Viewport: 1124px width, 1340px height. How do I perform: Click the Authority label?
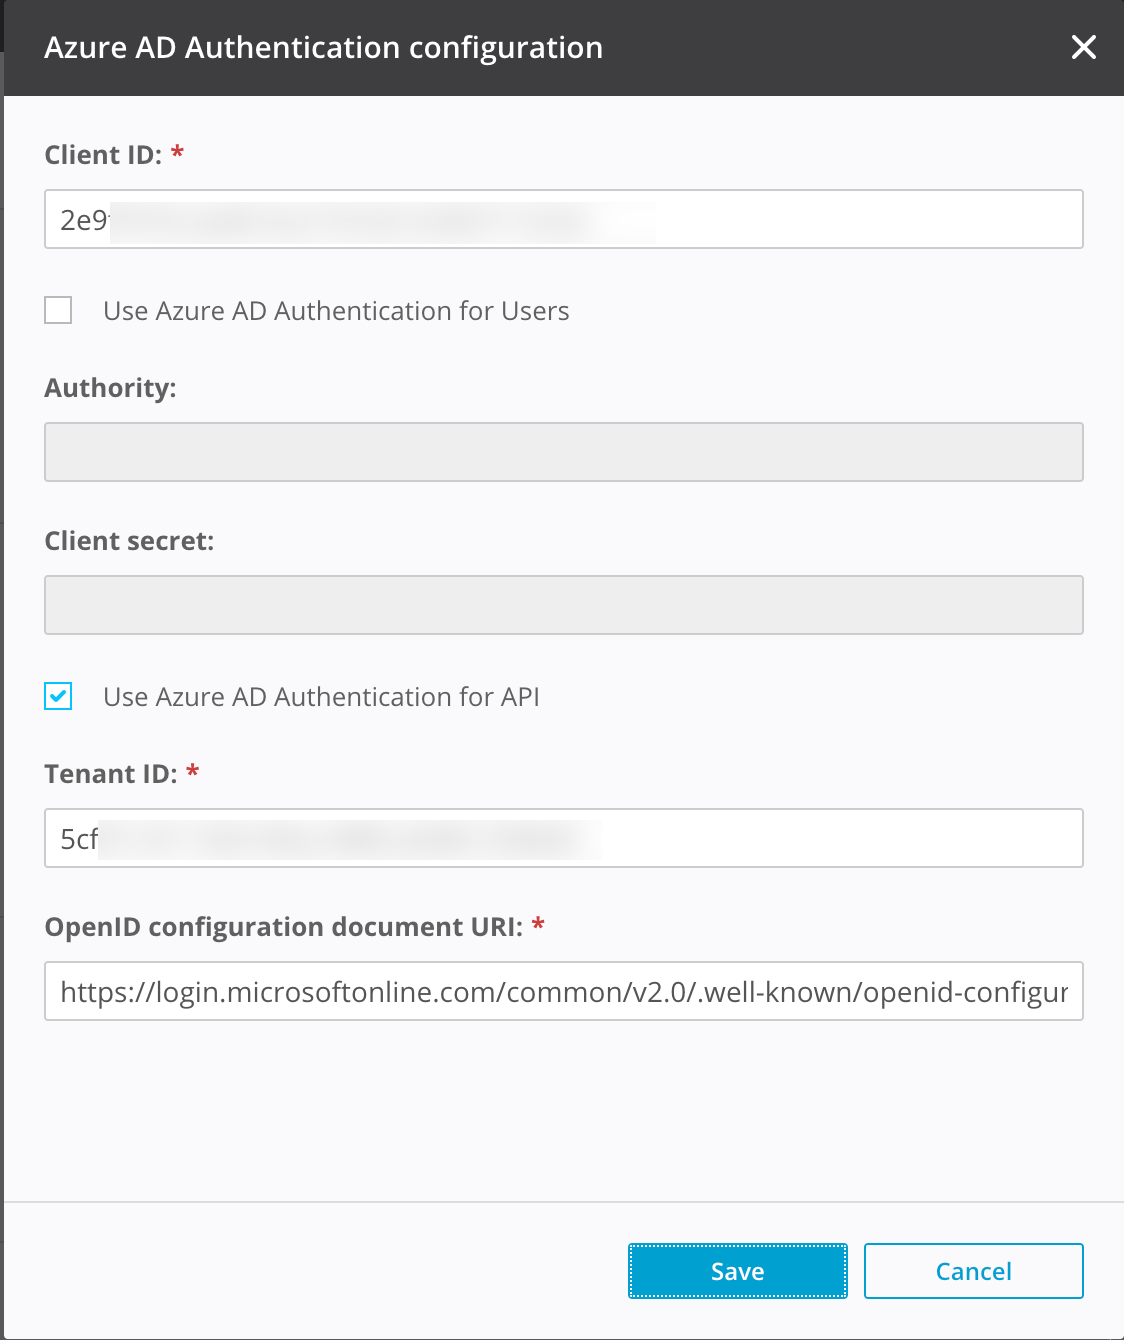click(x=109, y=387)
